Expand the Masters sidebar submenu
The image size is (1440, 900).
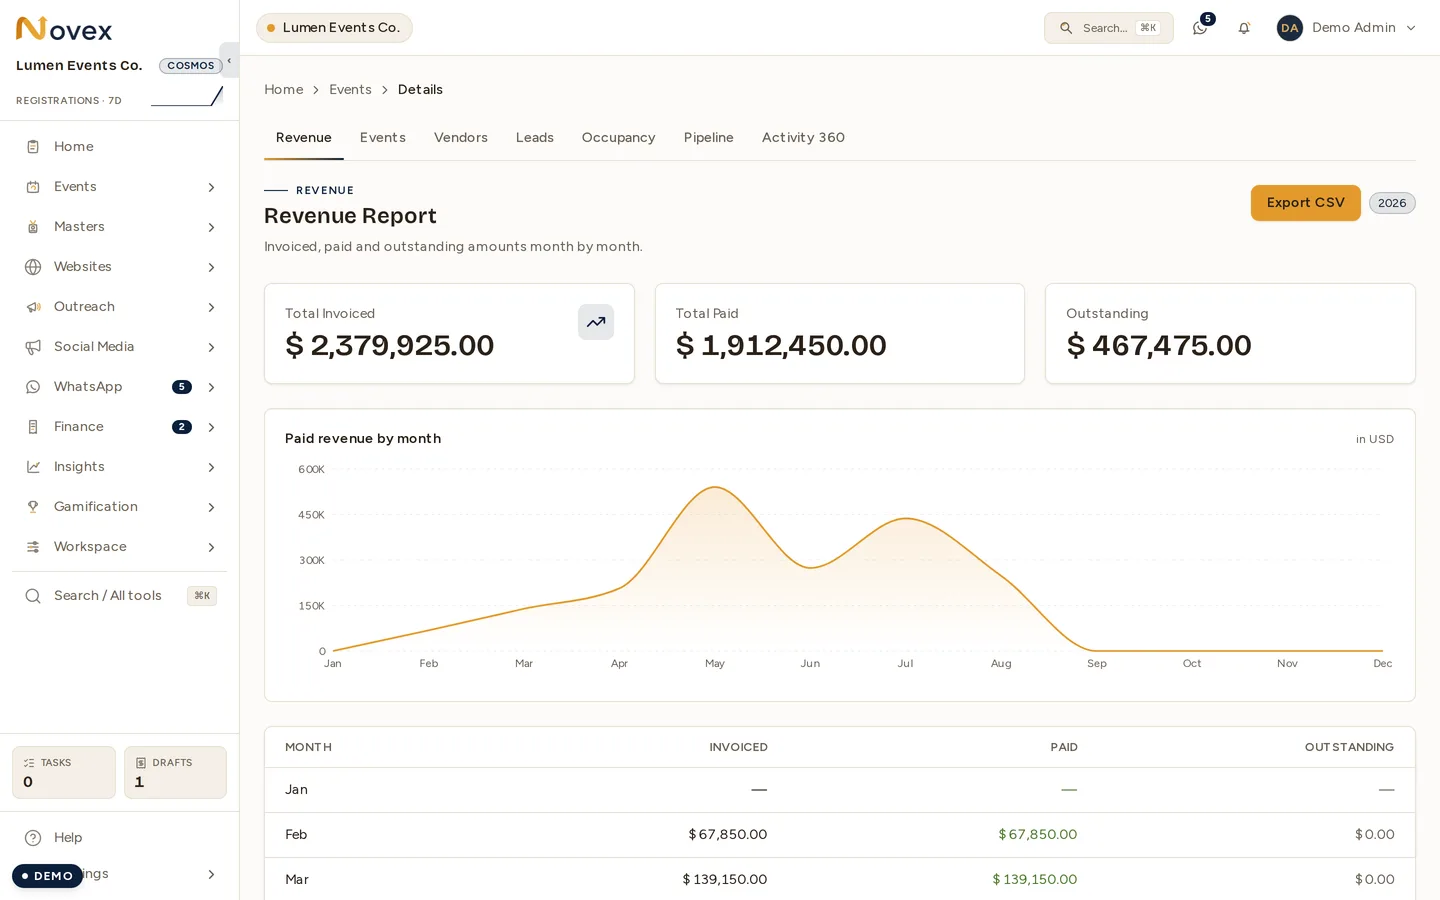[x=211, y=227]
